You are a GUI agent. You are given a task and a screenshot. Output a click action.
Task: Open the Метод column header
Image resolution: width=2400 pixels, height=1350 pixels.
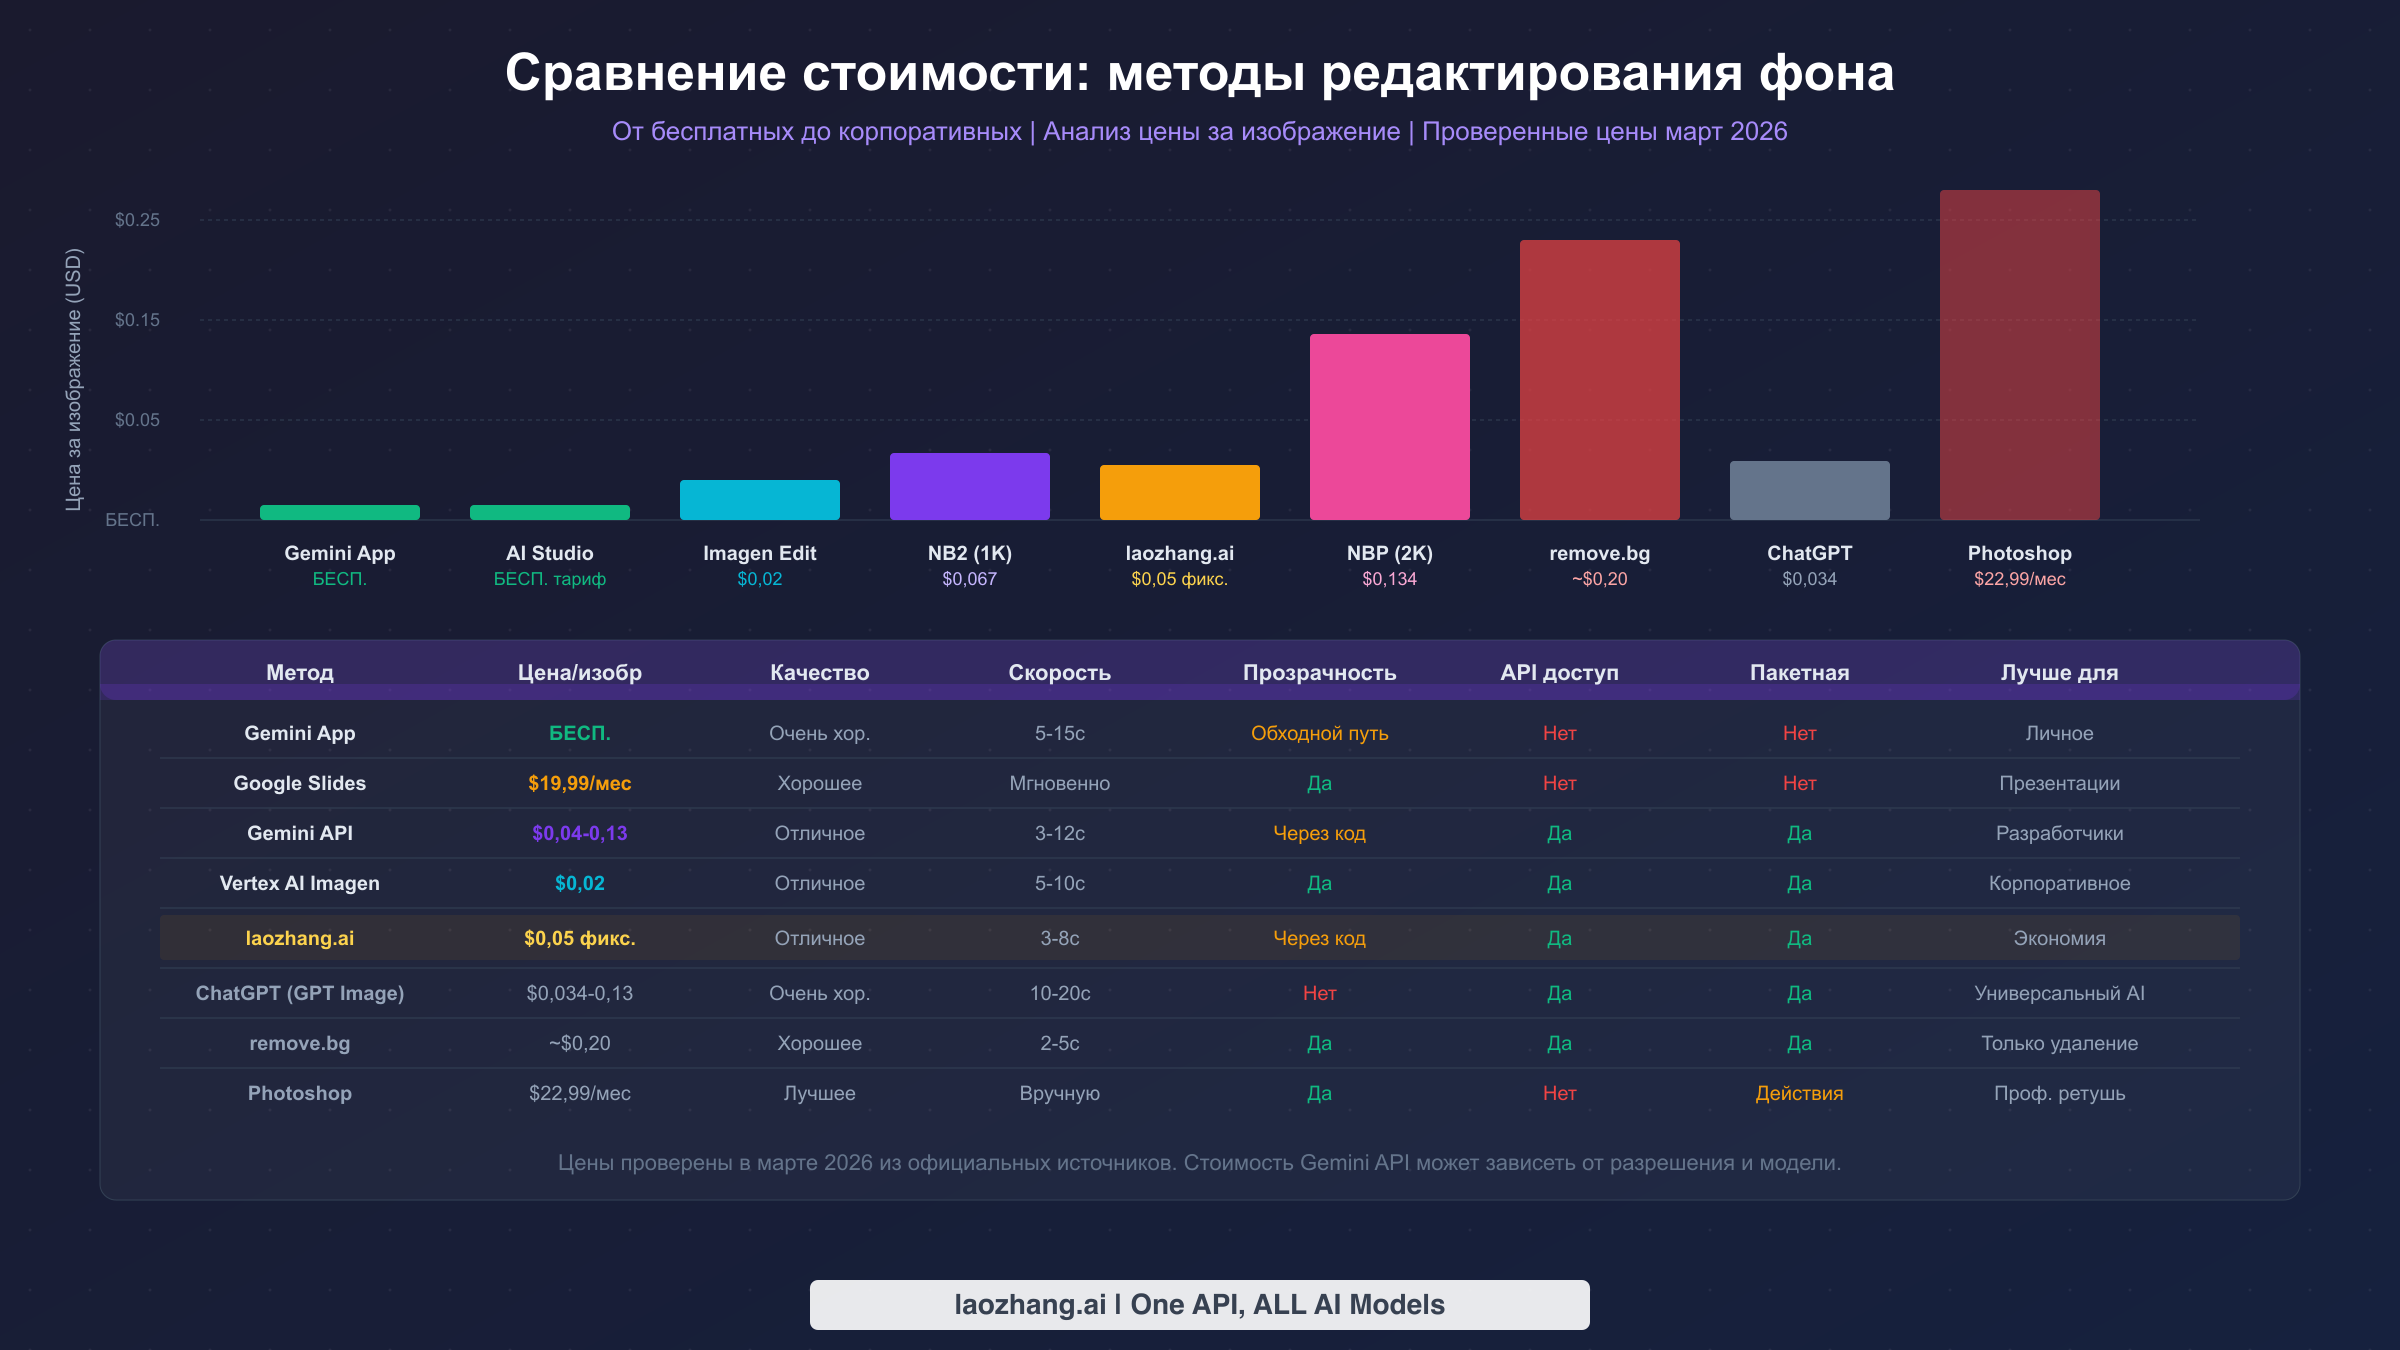(299, 672)
